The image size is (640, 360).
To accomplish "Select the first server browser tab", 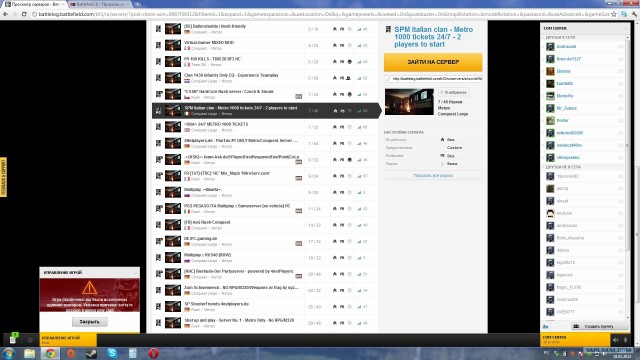I will 35,4.
